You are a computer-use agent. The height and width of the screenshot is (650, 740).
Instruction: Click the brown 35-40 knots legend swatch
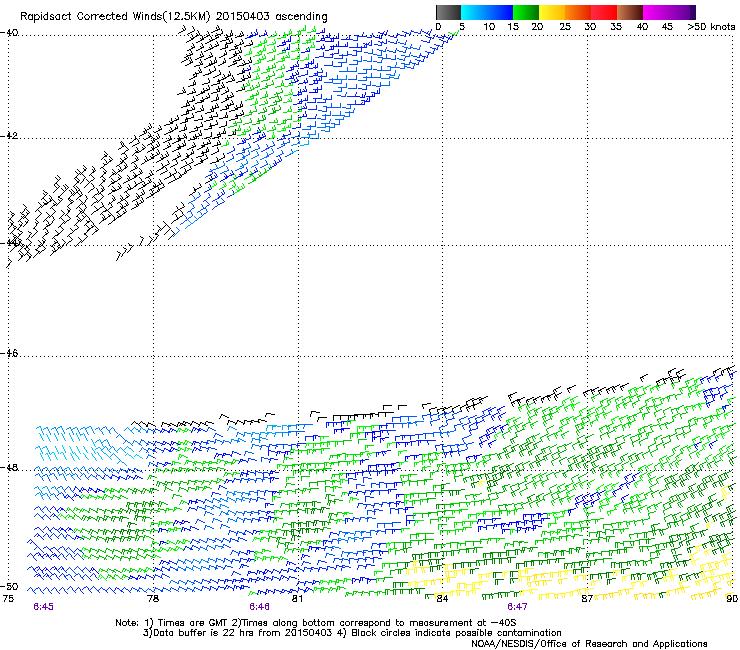[x=630, y=12]
